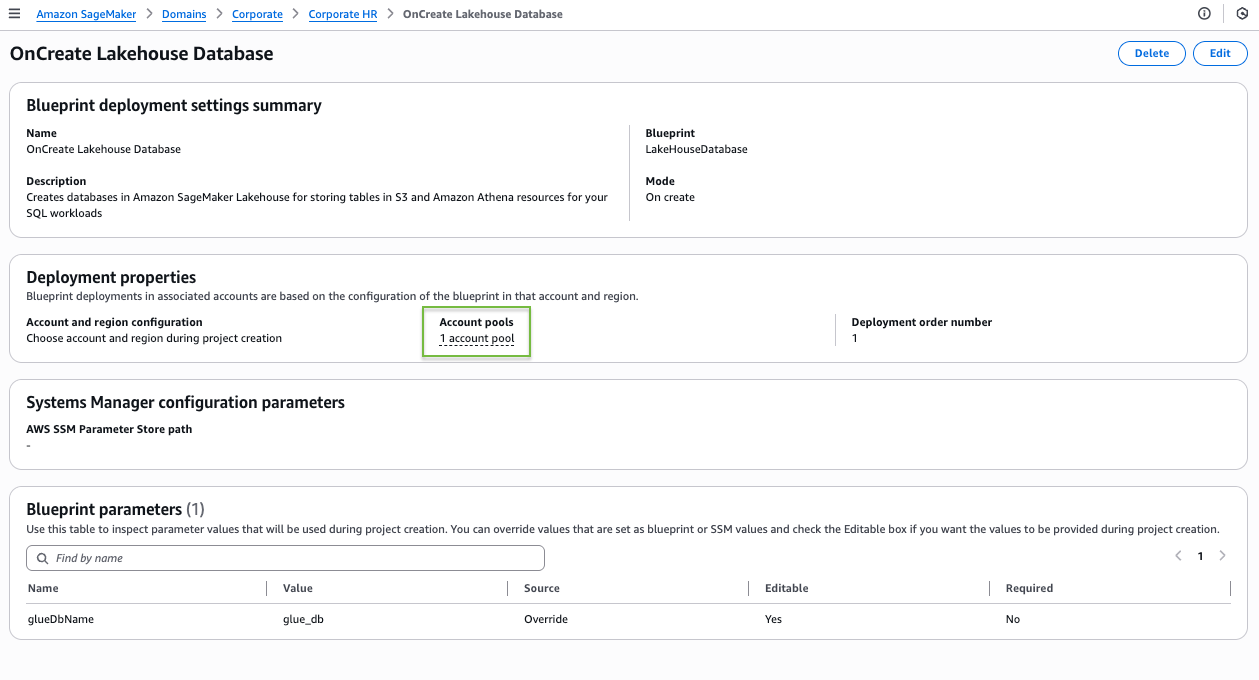
Task: Go to previous page arrow
Action: pyautogui.click(x=1178, y=556)
